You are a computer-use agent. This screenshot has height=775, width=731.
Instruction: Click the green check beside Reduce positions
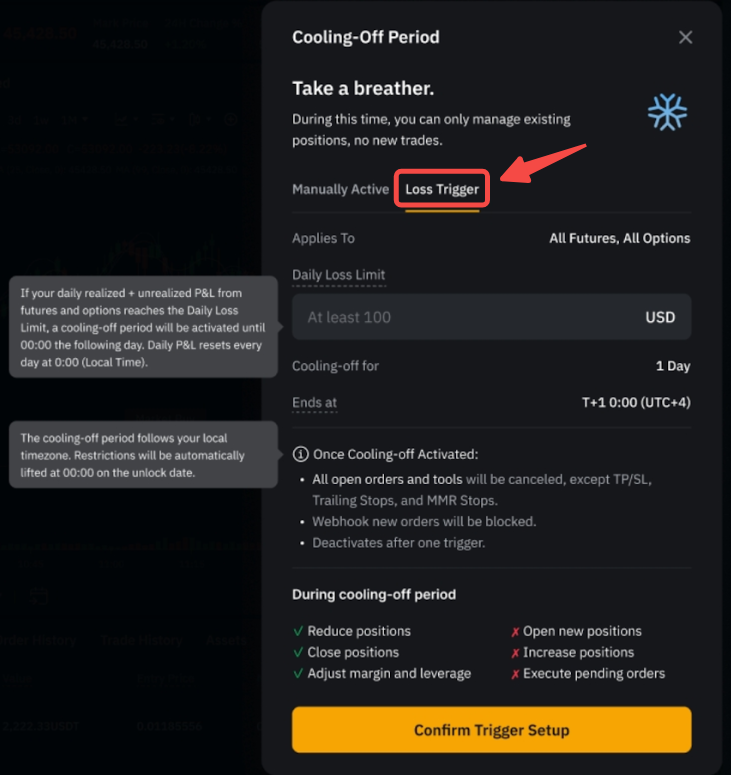(298, 631)
